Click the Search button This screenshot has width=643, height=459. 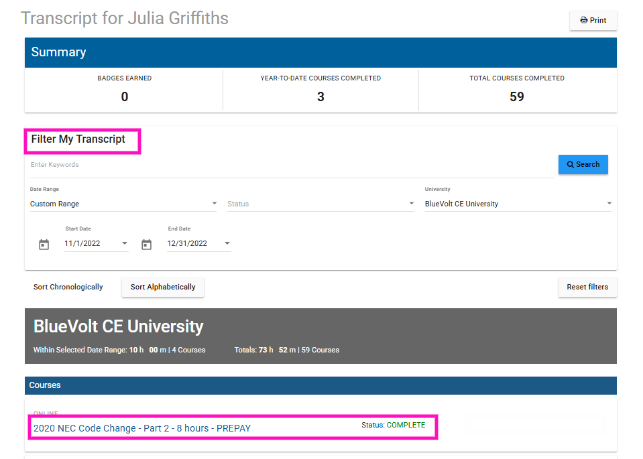(583, 164)
